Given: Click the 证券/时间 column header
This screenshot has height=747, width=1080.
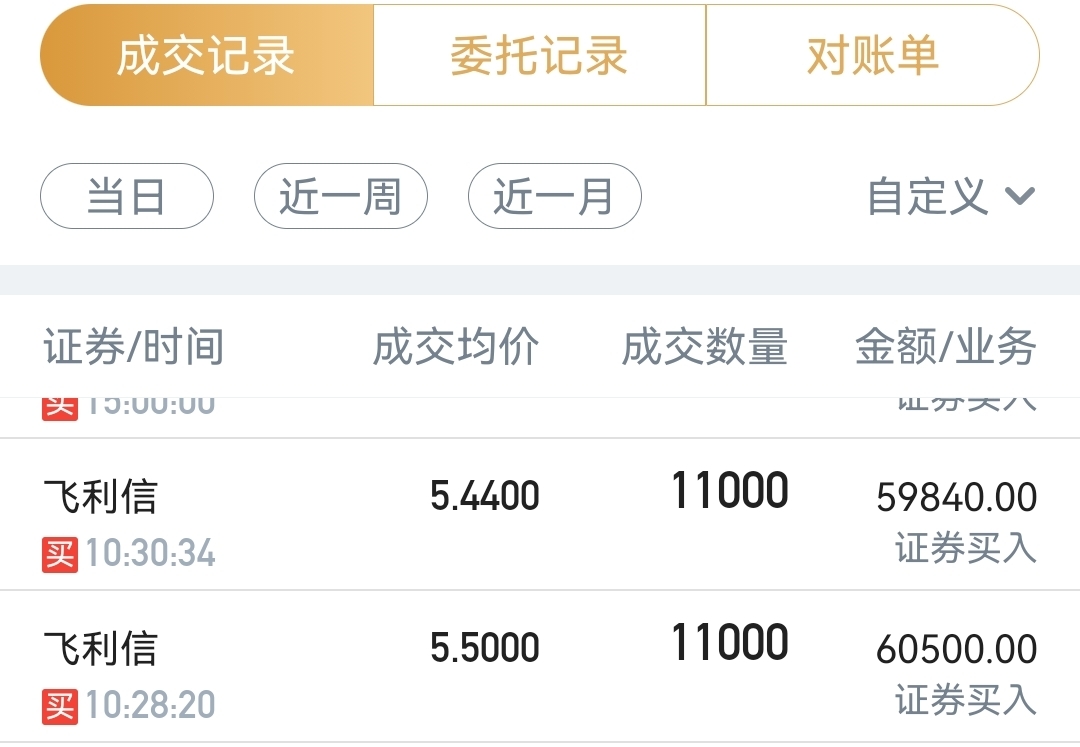Looking at the screenshot, I should point(133,348).
